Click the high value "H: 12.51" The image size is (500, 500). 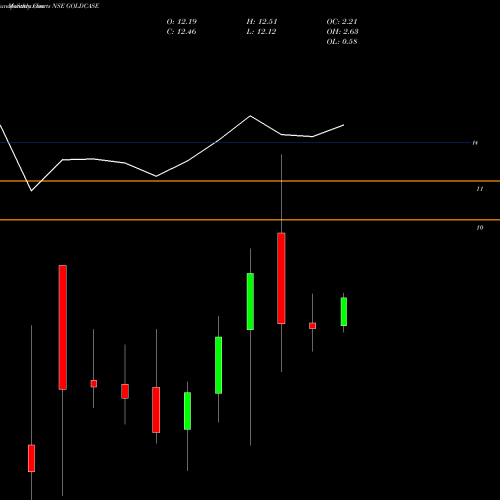pos(262,22)
